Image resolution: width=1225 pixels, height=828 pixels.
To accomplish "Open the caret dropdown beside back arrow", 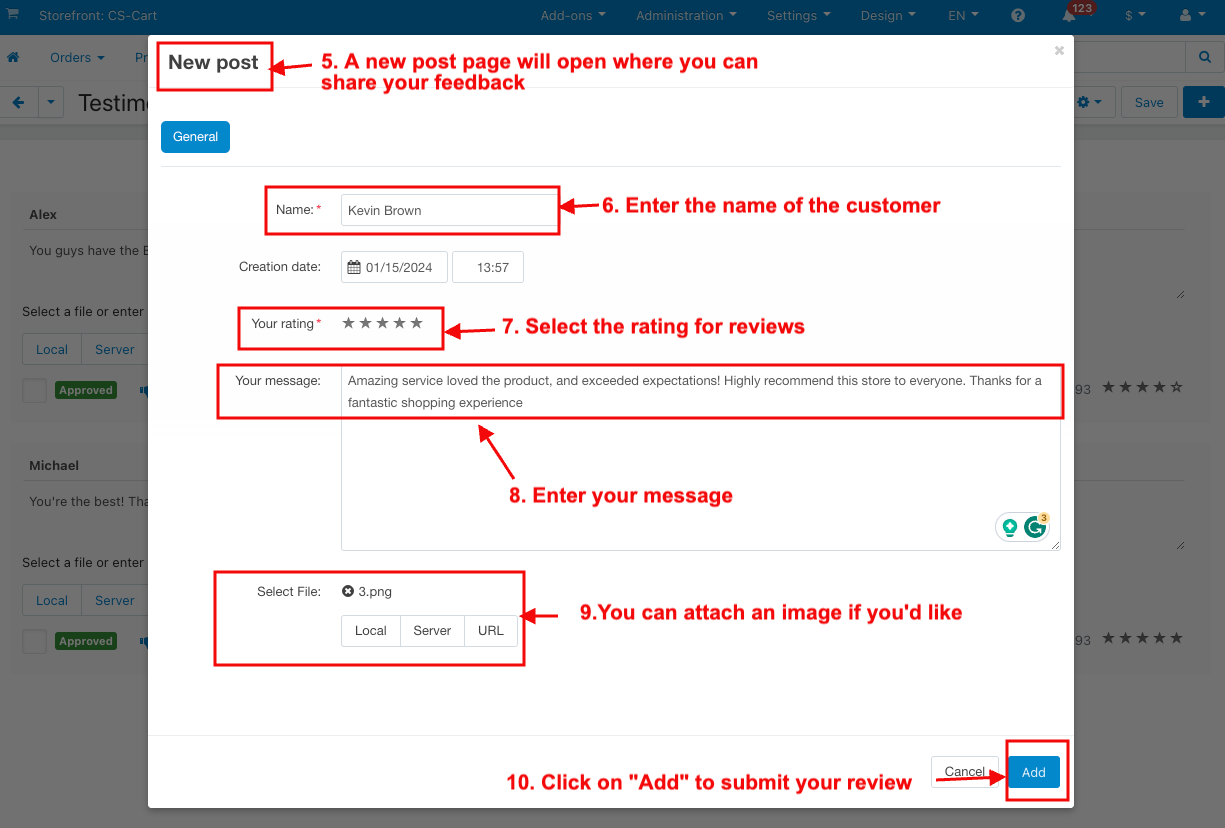I will 51,102.
